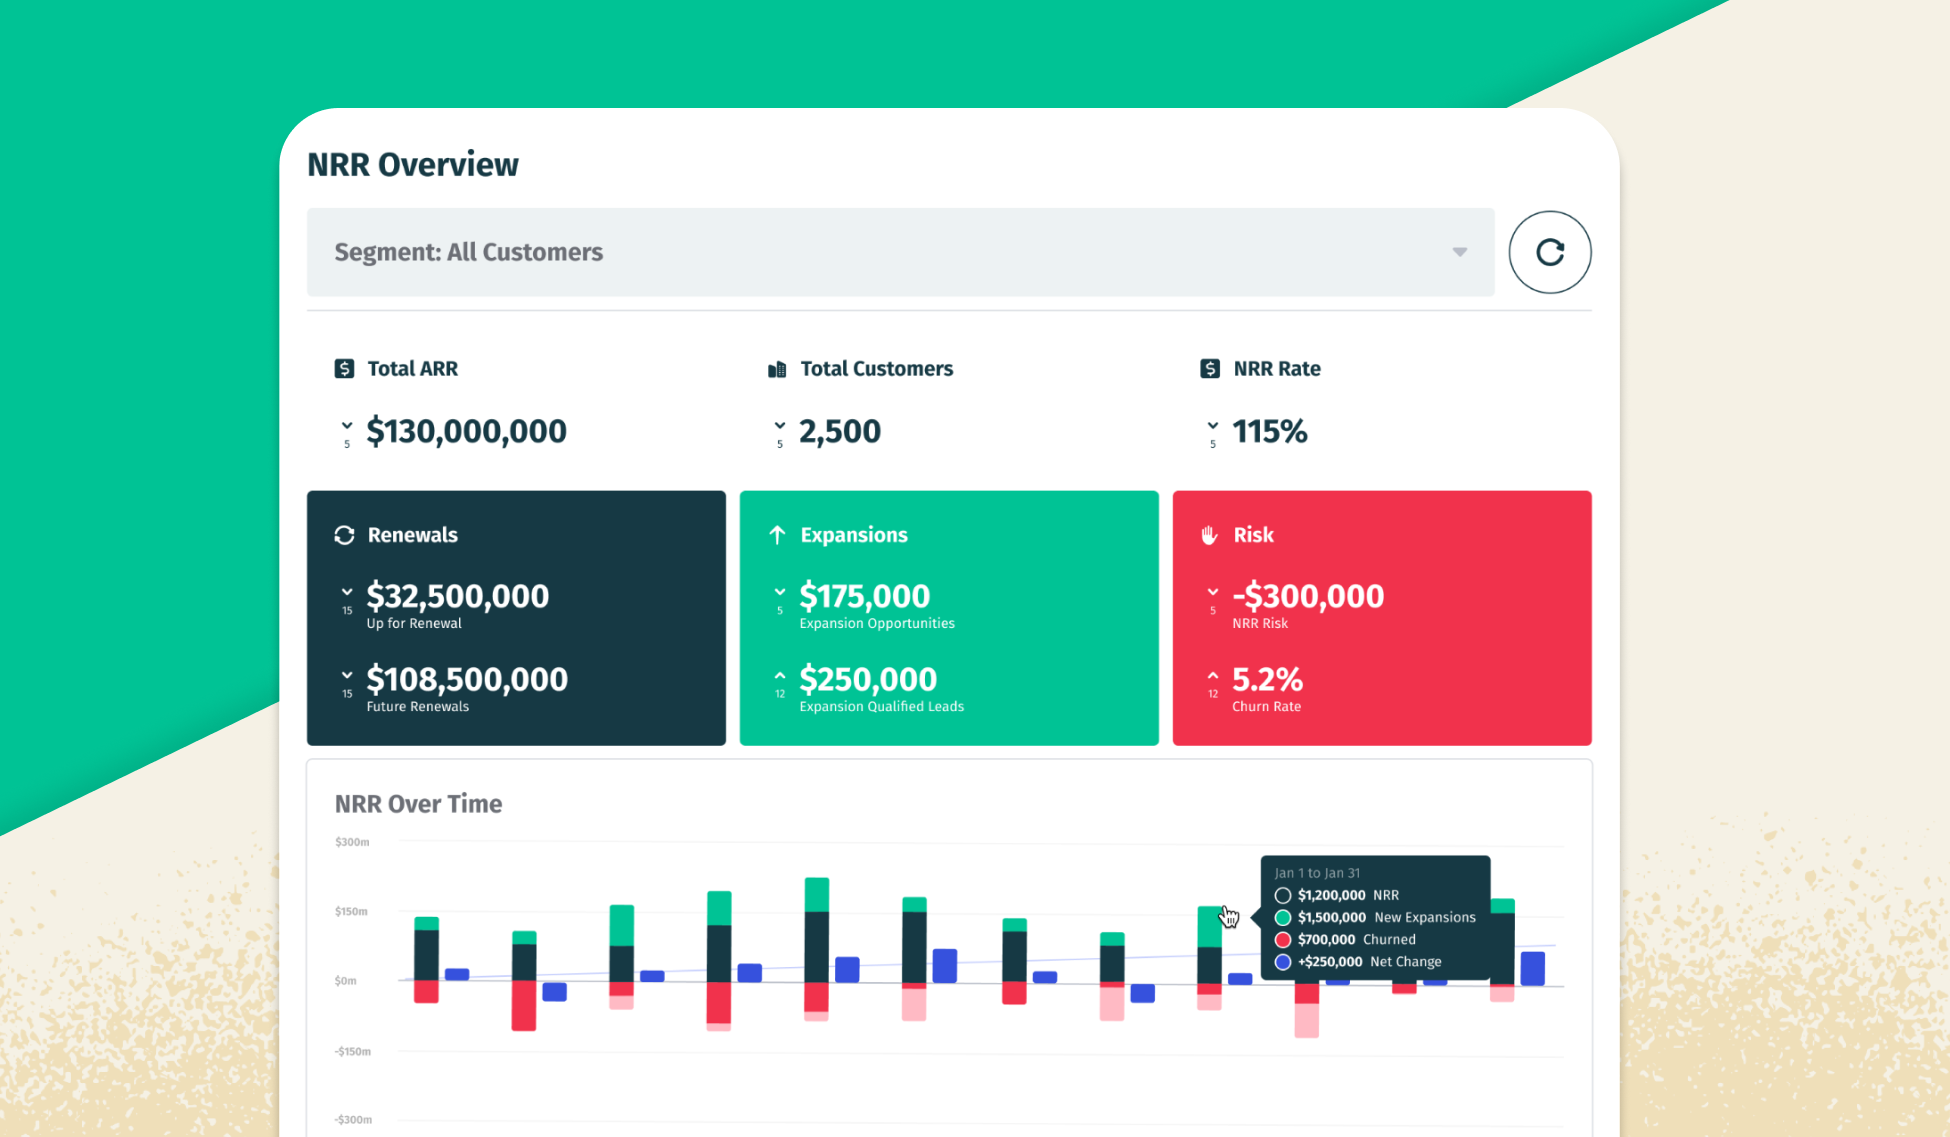Select the NRR Over Time section title
Image resolution: width=1950 pixels, height=1137 pixels.
pyautogui.click(x=418, y=804)
